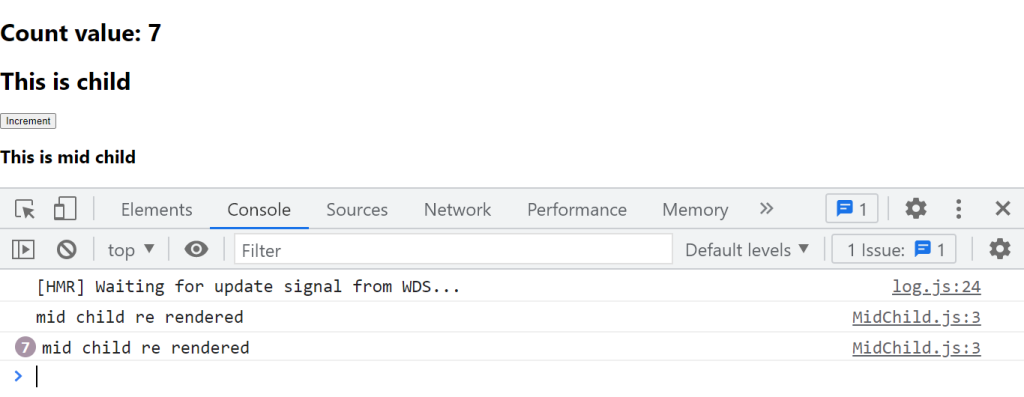The height and width of the screenshot is (397, 1024).
Task: Open the Default levels dropdown
Action: 747,249
